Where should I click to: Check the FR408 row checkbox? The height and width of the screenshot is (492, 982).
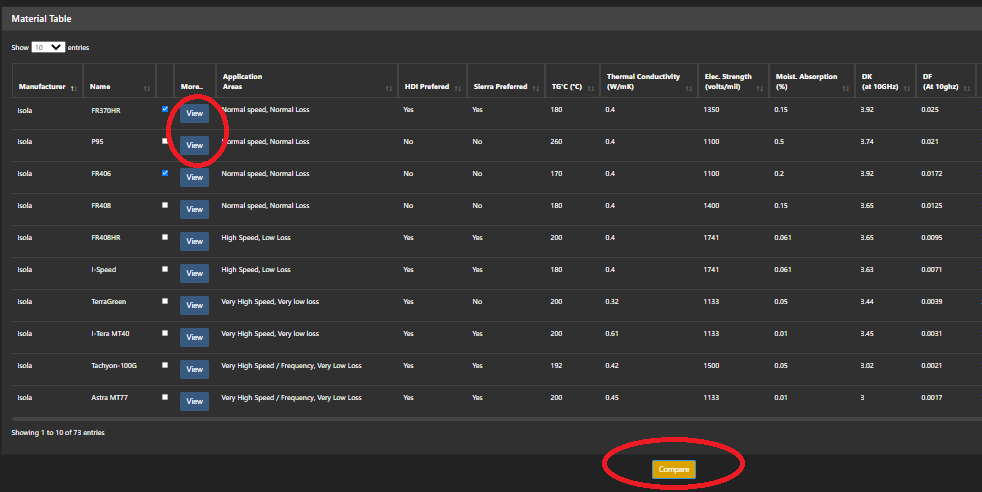click(x=165, y=205)
